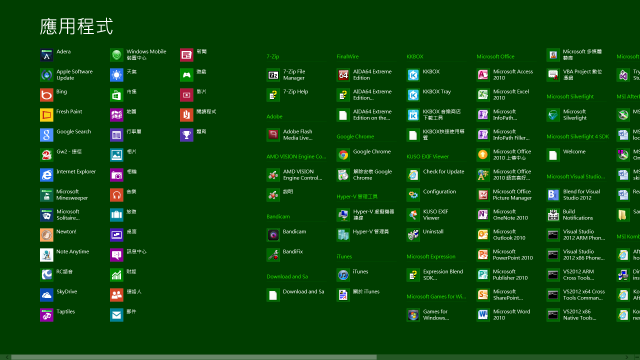Click the KUSO EXIF Viewer group header

click(x=427, y=157)
